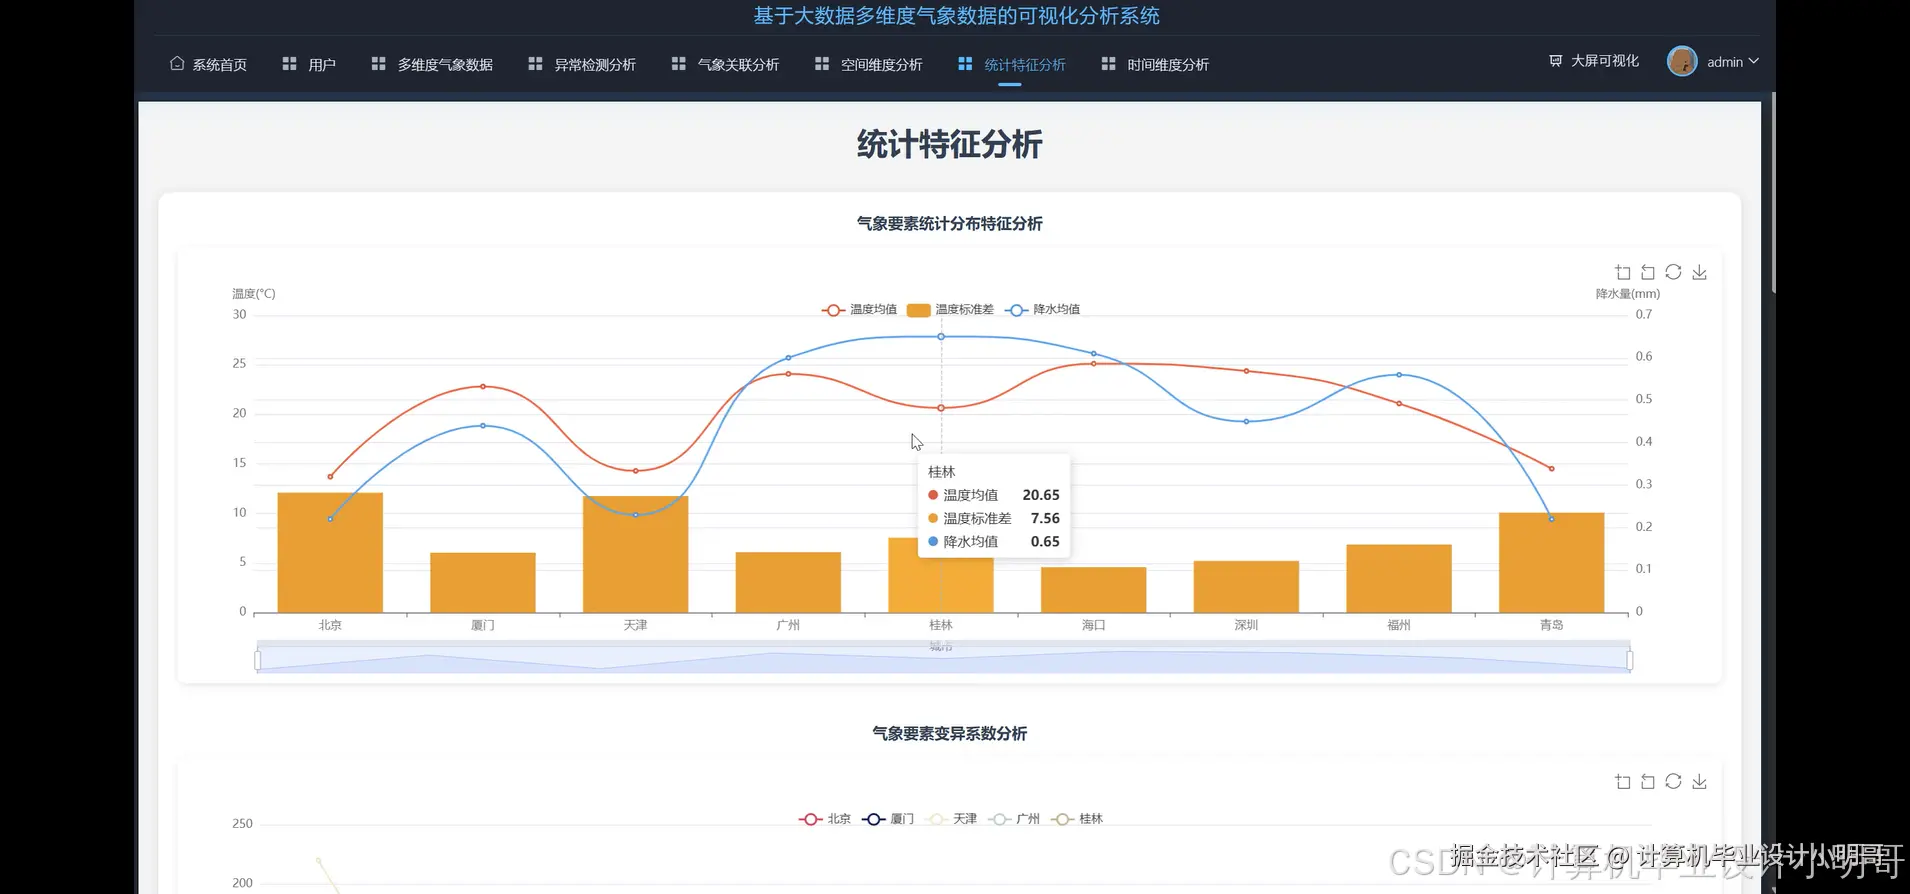Screen dimensions: 1910x894
Task: Toggle the 北京 legend series in lower chart
Action: 825,819
